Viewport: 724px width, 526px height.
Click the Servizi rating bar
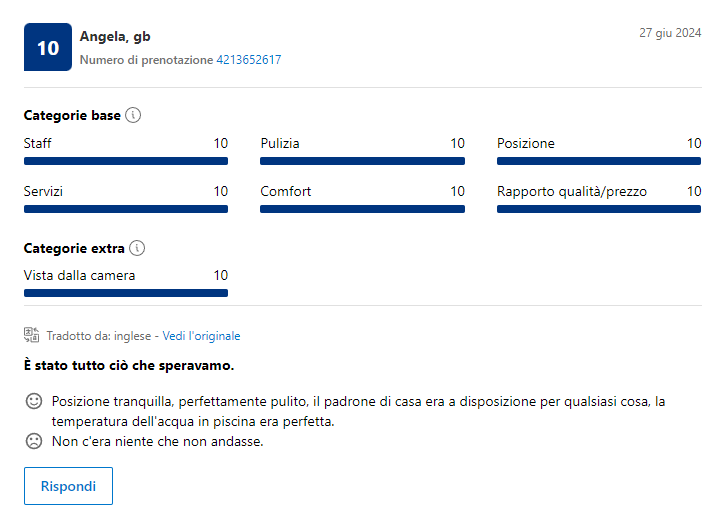pos(126,209)
